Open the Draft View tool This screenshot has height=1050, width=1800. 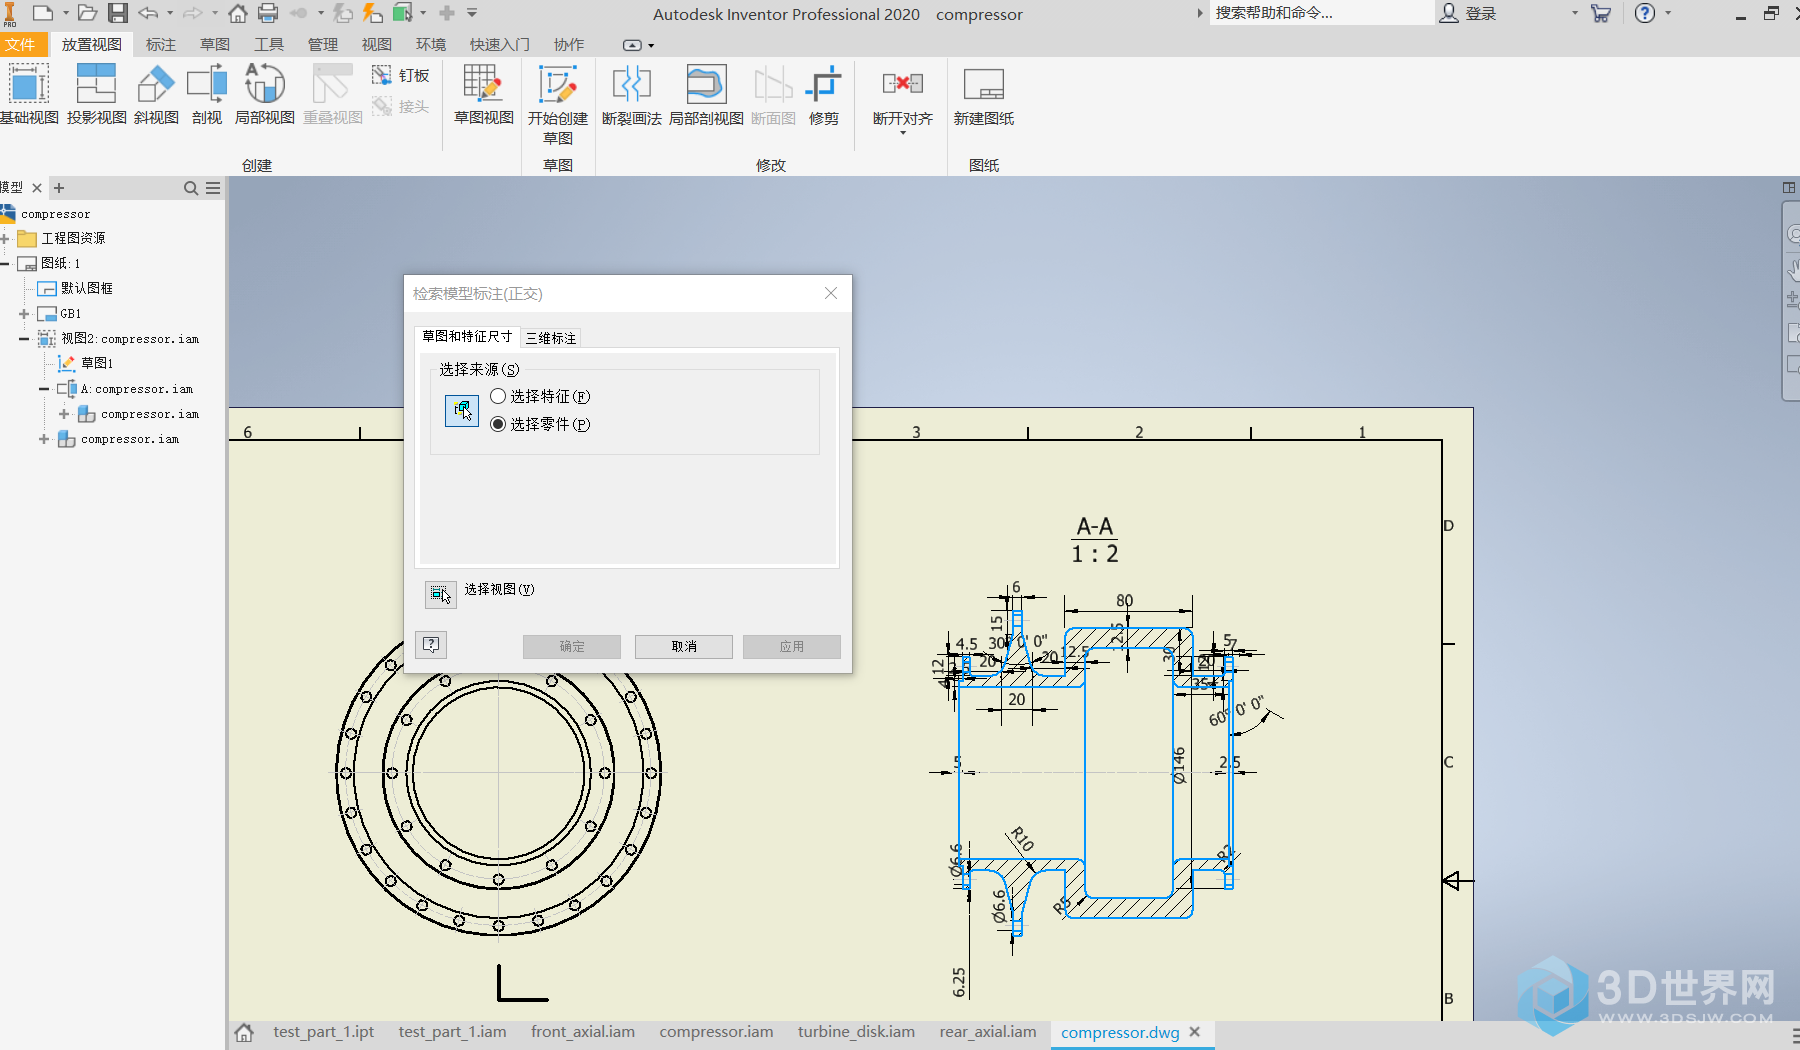click(484, 95)
